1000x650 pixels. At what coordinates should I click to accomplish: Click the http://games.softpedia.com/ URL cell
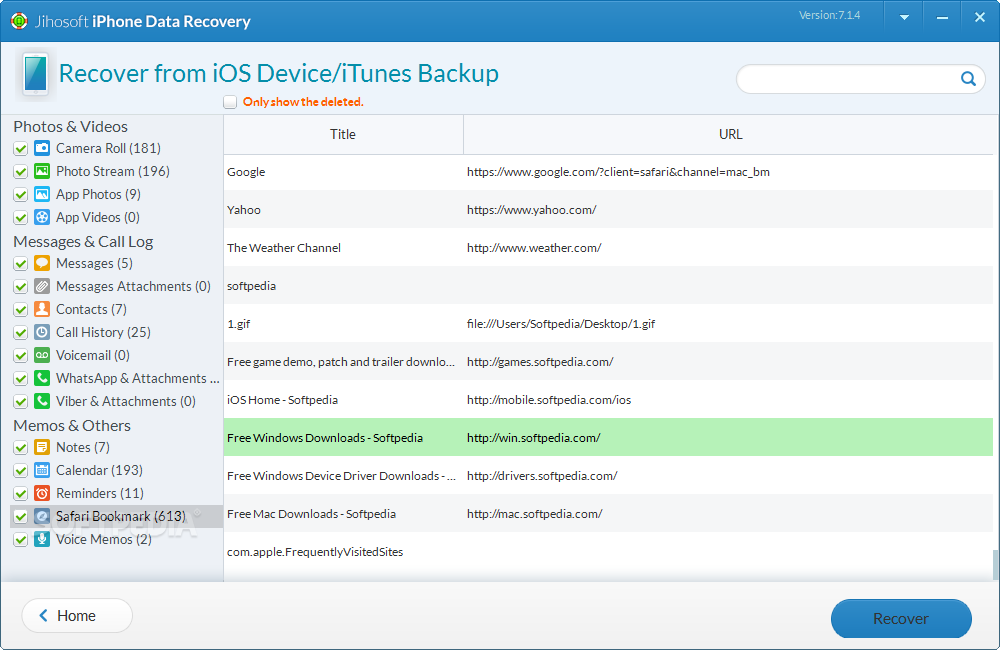click(x=540, y=362)
